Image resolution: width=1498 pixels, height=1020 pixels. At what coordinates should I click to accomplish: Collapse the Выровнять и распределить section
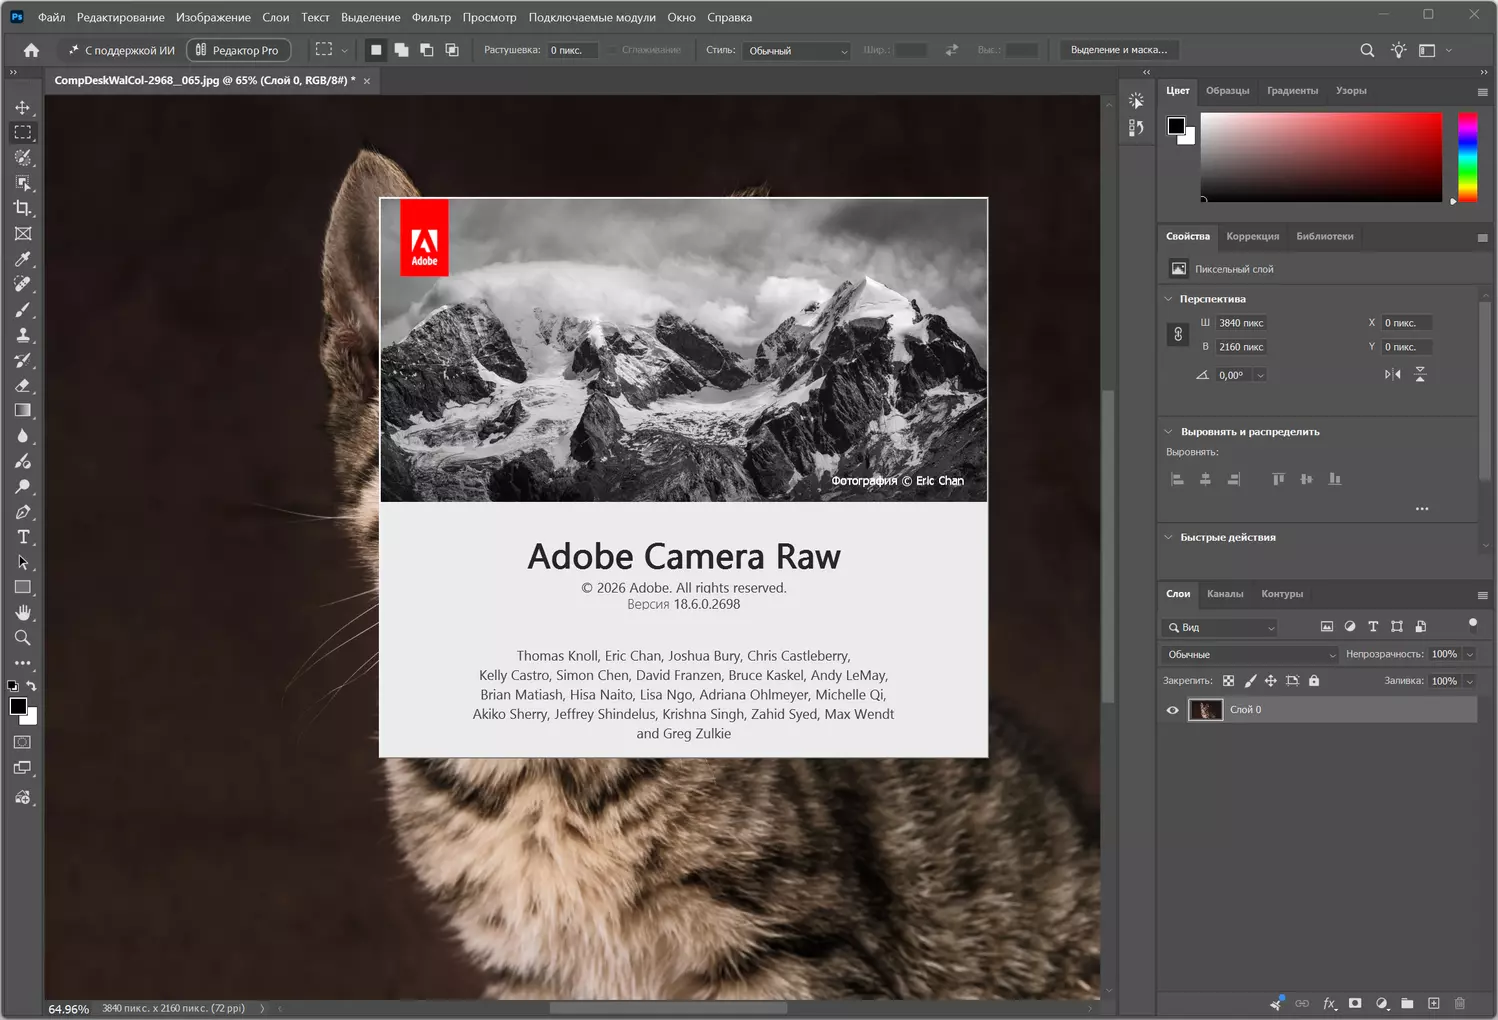1168,432
